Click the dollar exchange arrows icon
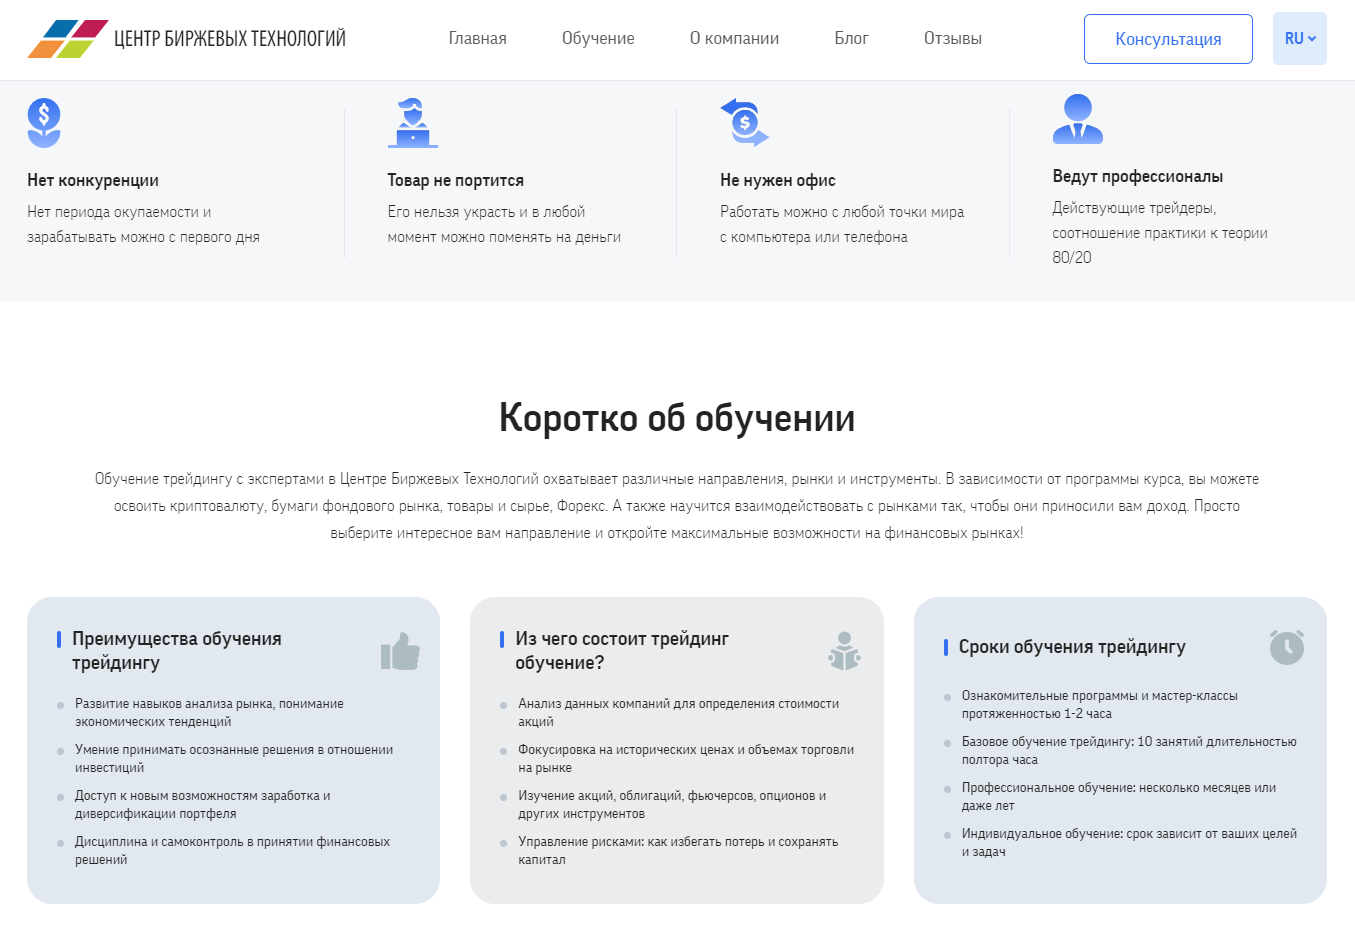This screenshot has height=925, width=1355. (744, 122)
